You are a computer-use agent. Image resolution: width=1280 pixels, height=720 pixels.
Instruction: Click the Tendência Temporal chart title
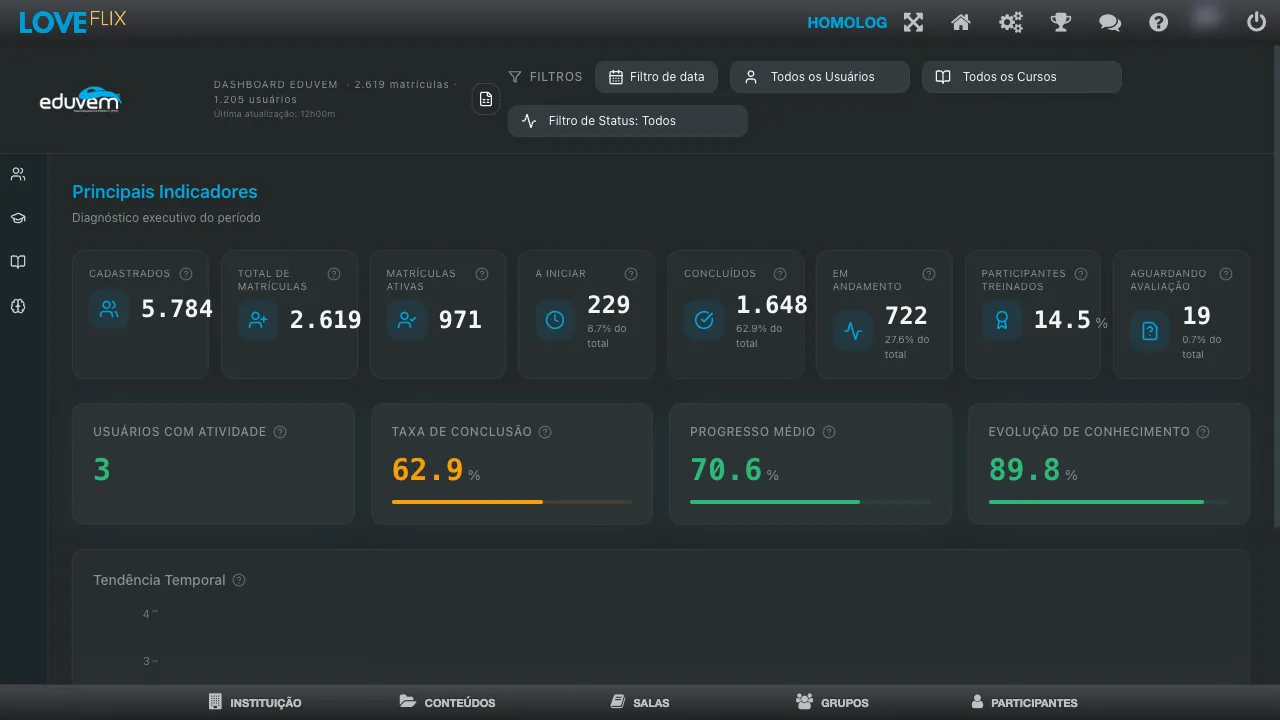point(159,580)
